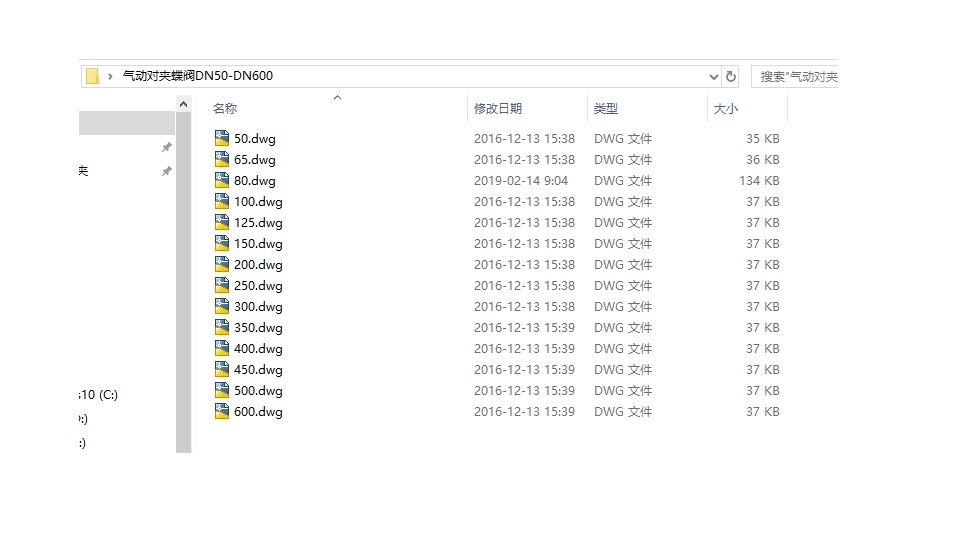The height and width of the screenshot is (540, 960).
Task: Sort files by 名称 column
Action: tap(225, 108)
